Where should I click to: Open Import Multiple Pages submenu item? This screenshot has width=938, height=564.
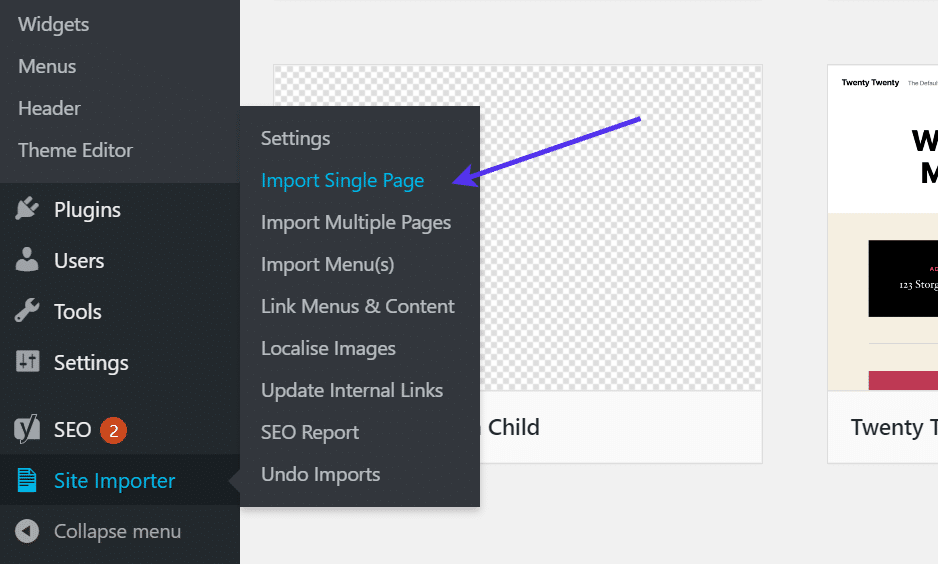click(355, 222)
